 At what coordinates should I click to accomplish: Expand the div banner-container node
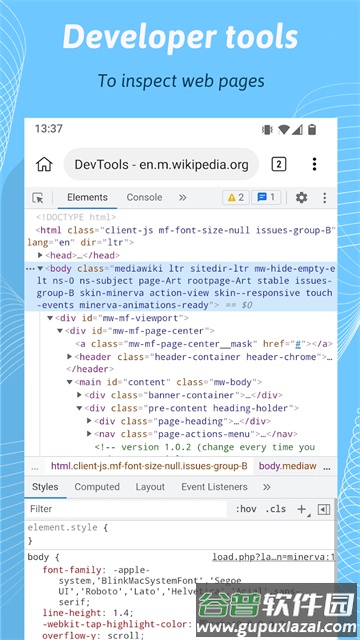pyautogui.click(x=80, y=395)
